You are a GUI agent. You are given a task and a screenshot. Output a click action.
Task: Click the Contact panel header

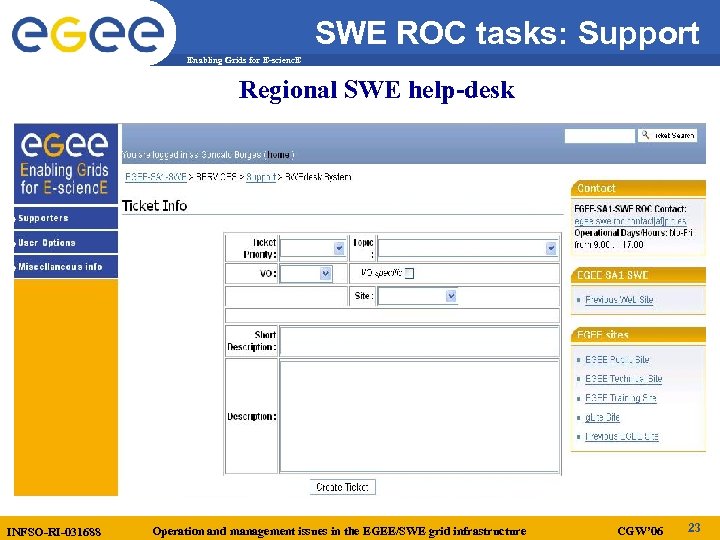tap(638, 188)
